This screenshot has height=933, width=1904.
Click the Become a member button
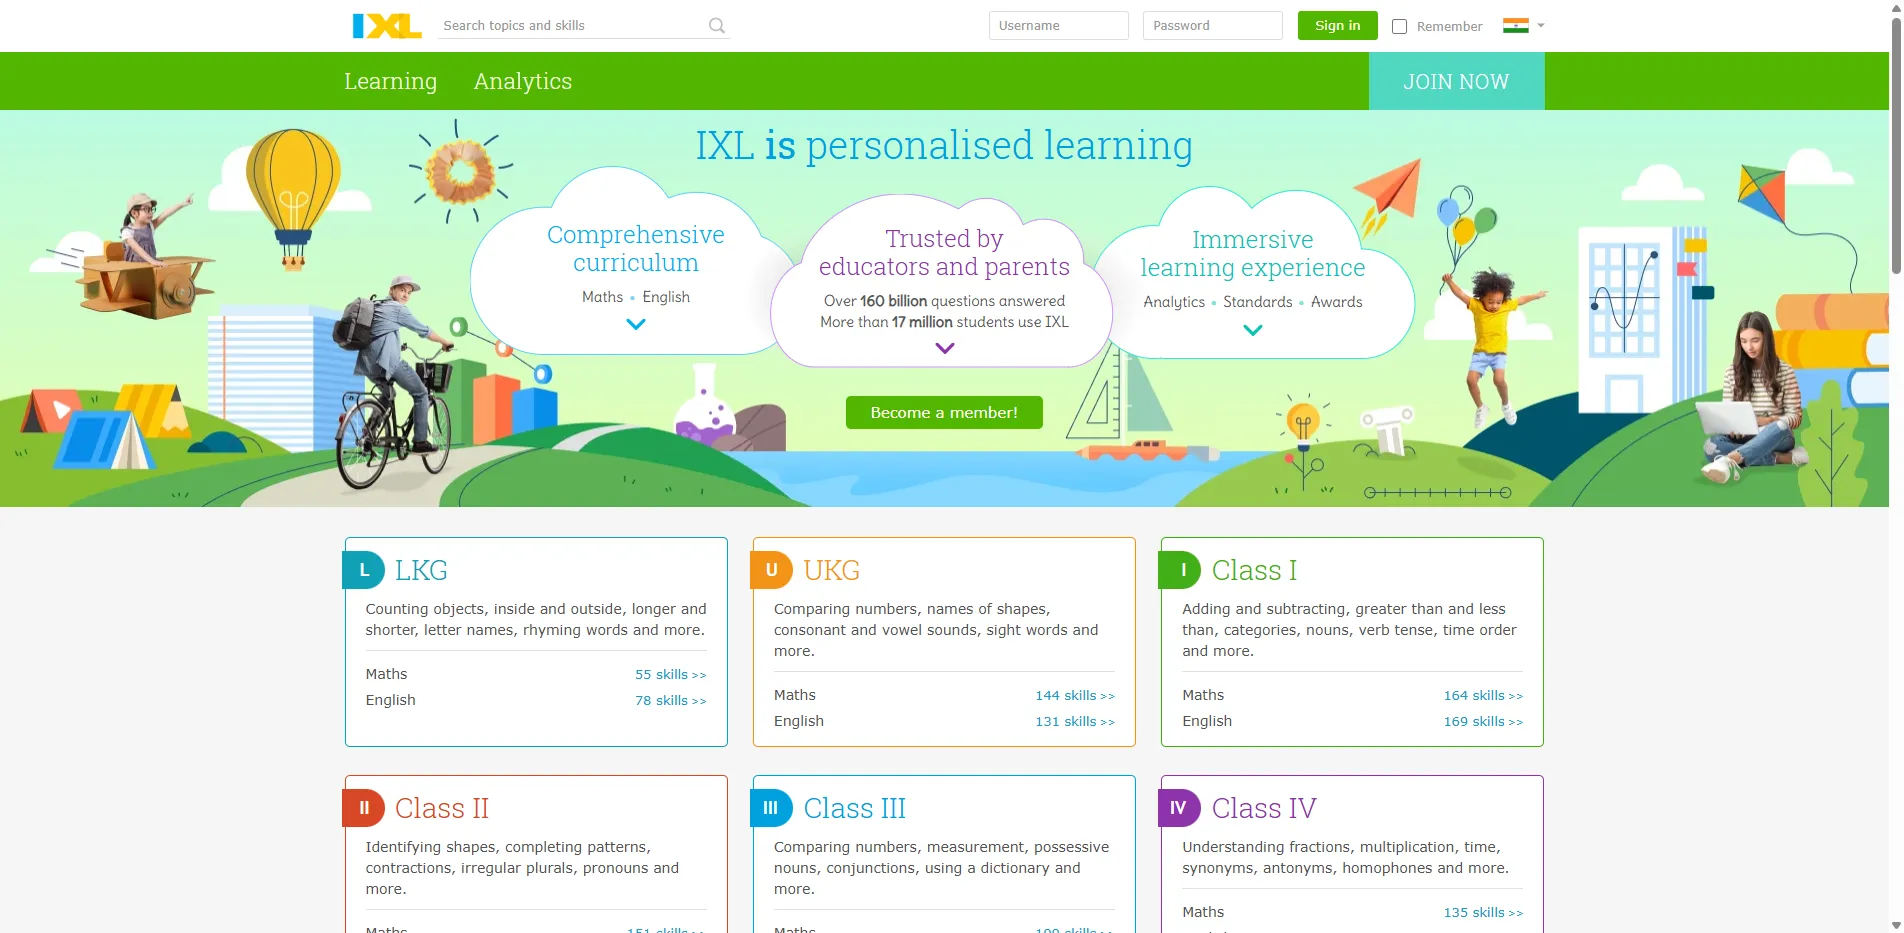click(x=943, y=412)
